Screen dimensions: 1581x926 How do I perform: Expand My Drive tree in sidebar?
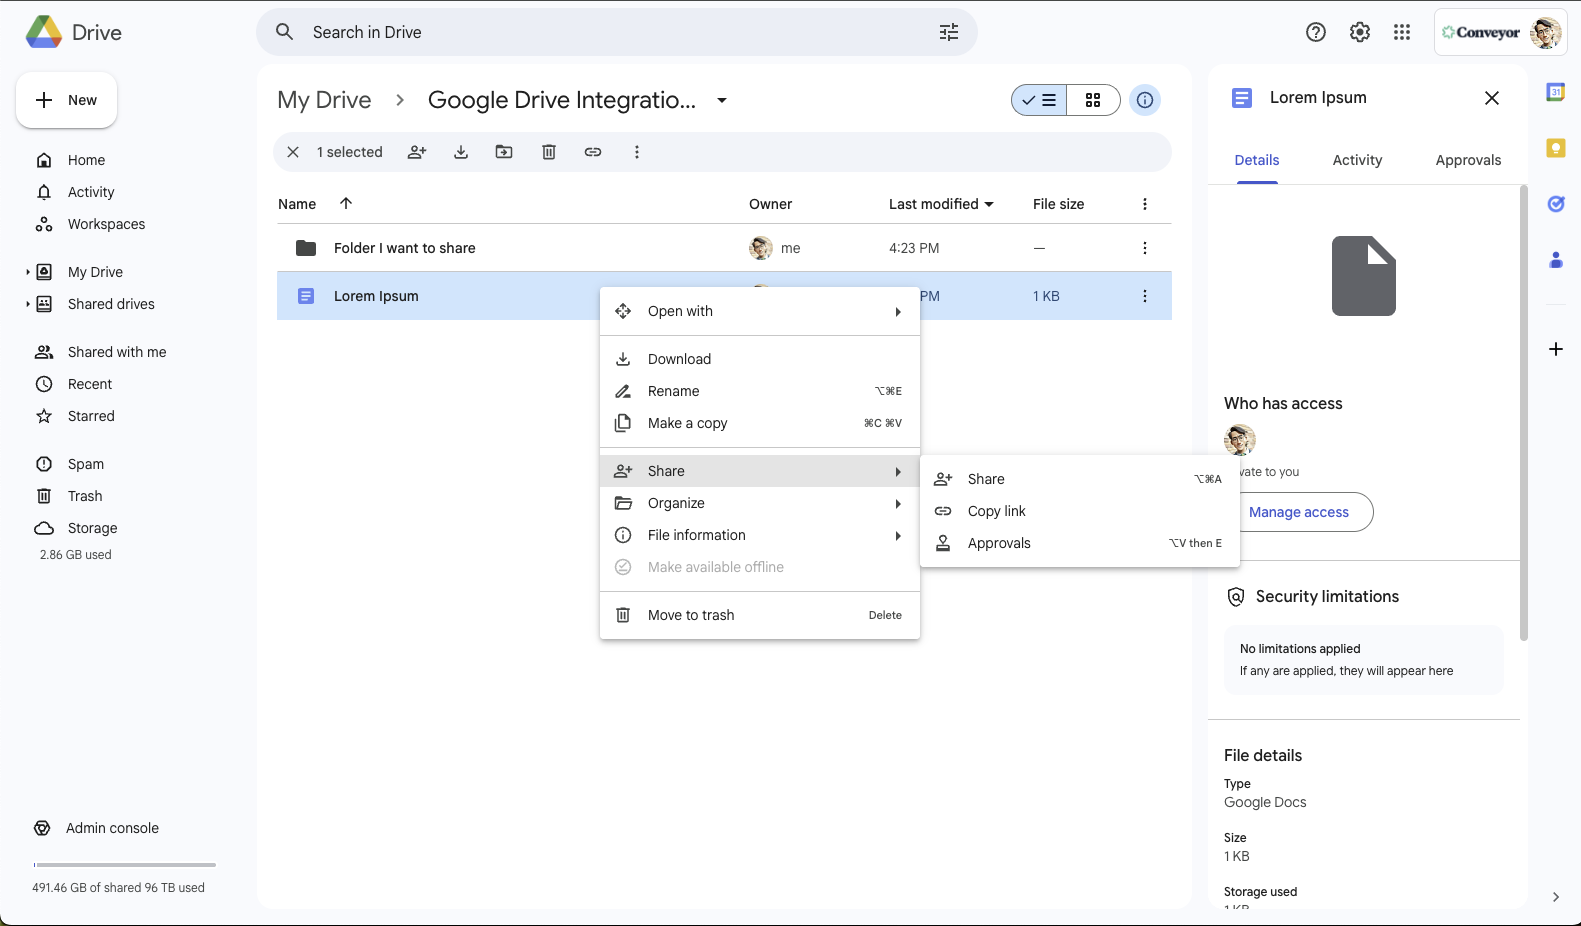click(28, 272)
